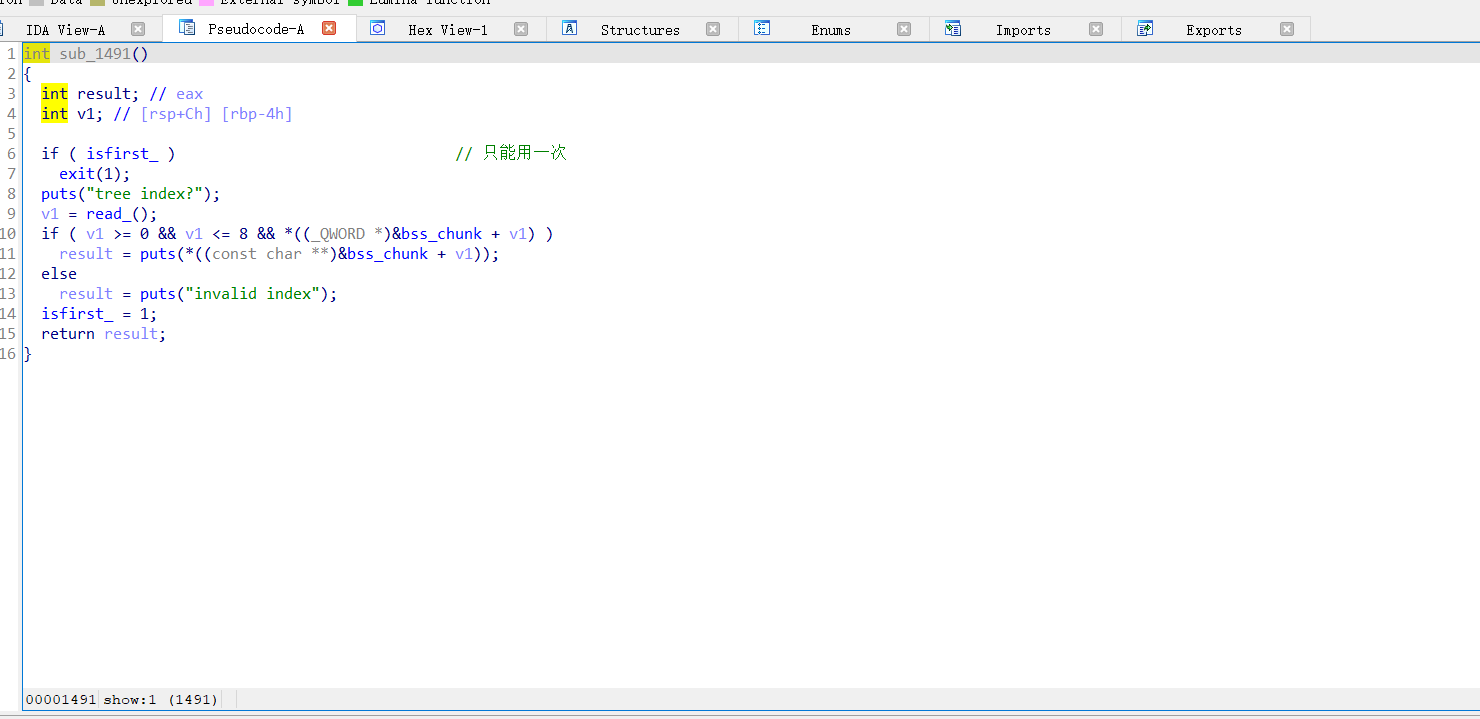Close the Imports tab

(1096, 29)
